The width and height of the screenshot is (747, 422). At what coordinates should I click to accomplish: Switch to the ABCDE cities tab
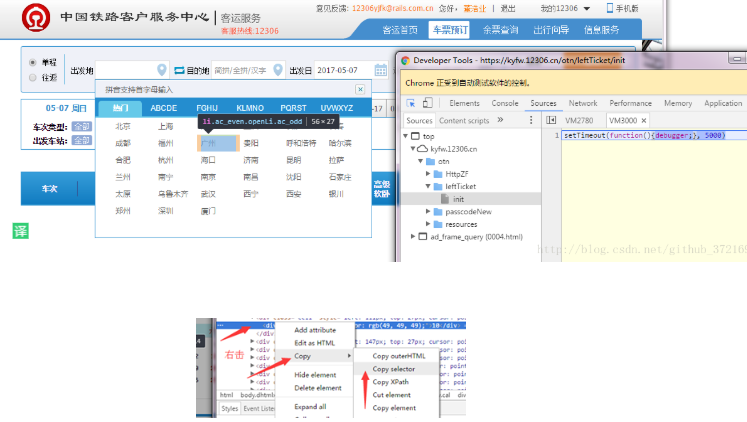(163, 108)
